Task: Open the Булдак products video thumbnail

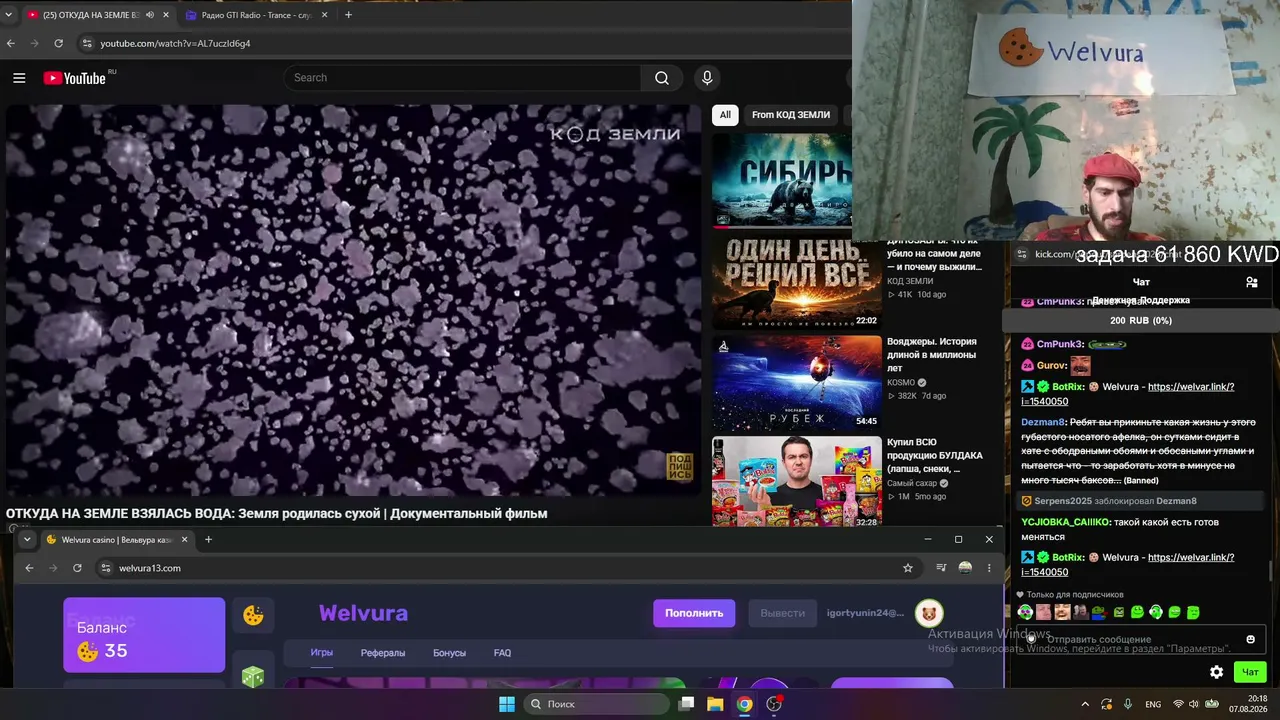Action: (797, 482)
